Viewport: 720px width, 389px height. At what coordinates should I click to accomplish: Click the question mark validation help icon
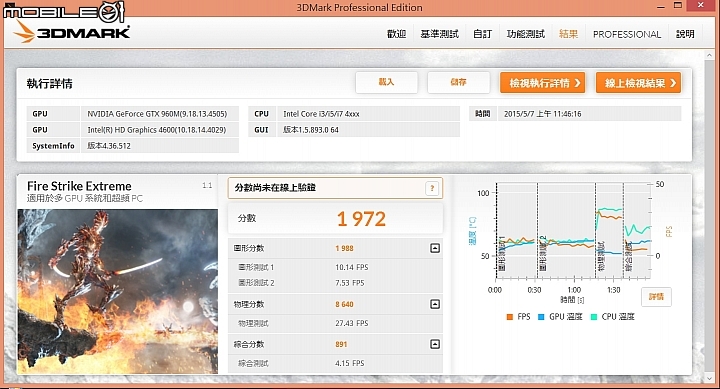tap(432, 188)
